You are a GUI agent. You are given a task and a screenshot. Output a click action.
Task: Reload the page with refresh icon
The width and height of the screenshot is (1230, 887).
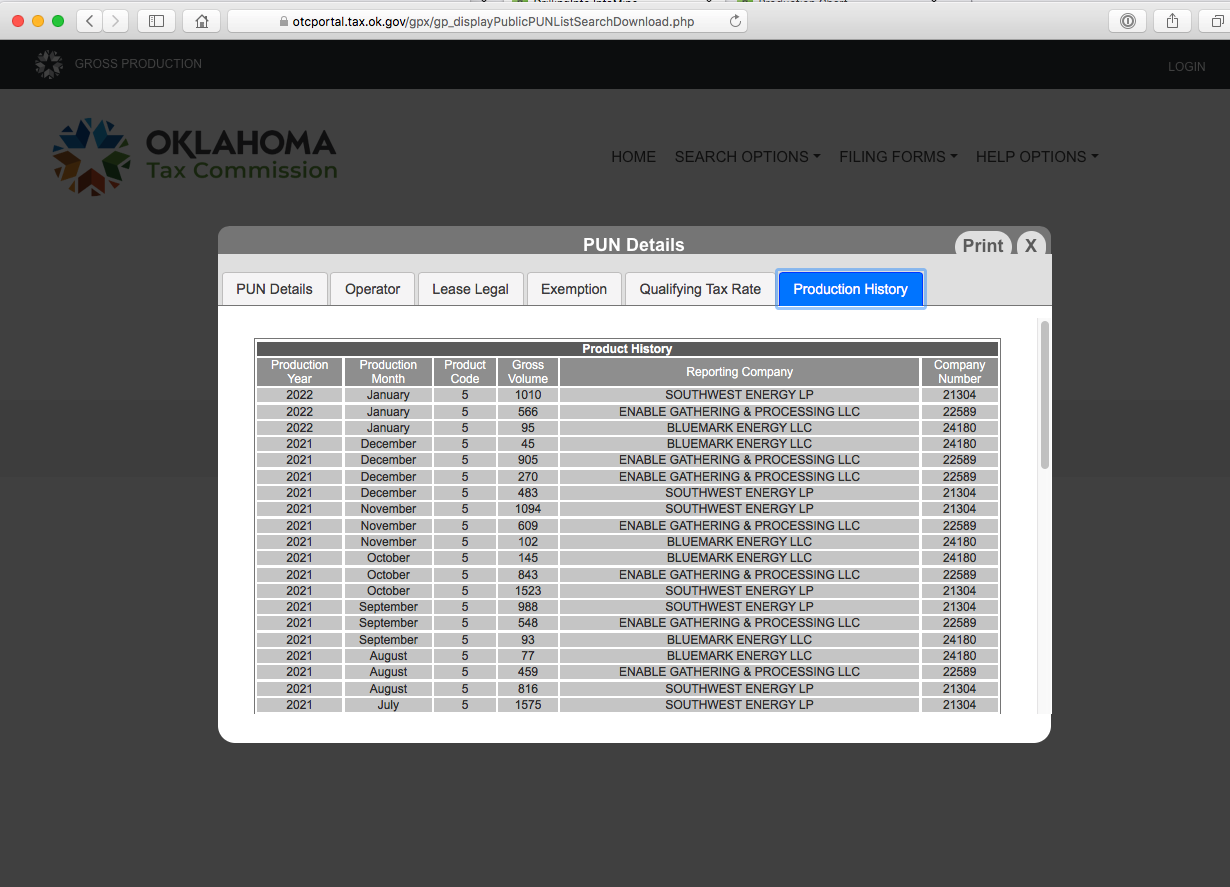[737, 21]
